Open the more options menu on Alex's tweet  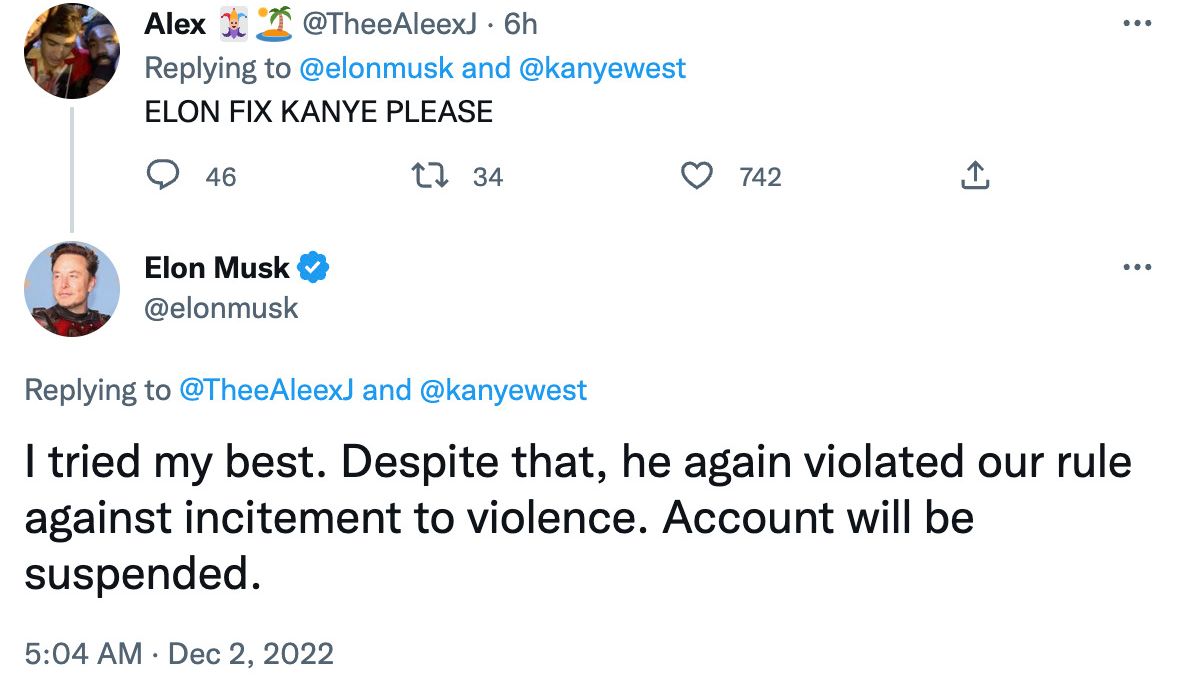coord(1137,24)
